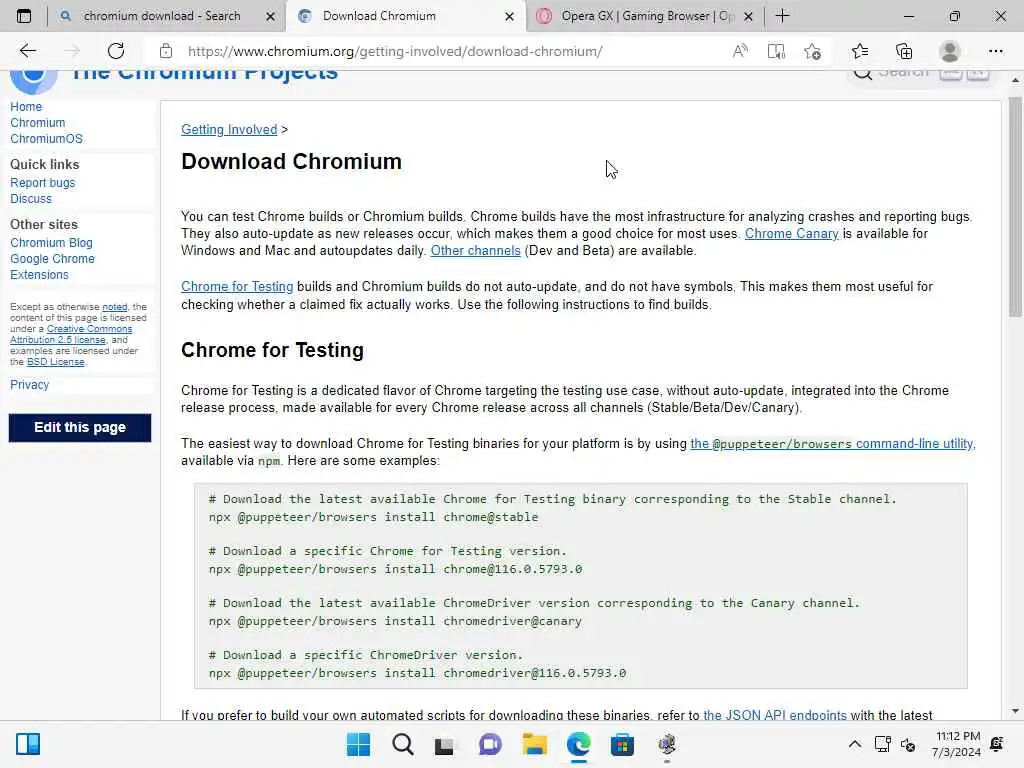This screenshot has height=768, width=1024.
Task: Close the Download Chromium tab
Action: click(509, 16)
